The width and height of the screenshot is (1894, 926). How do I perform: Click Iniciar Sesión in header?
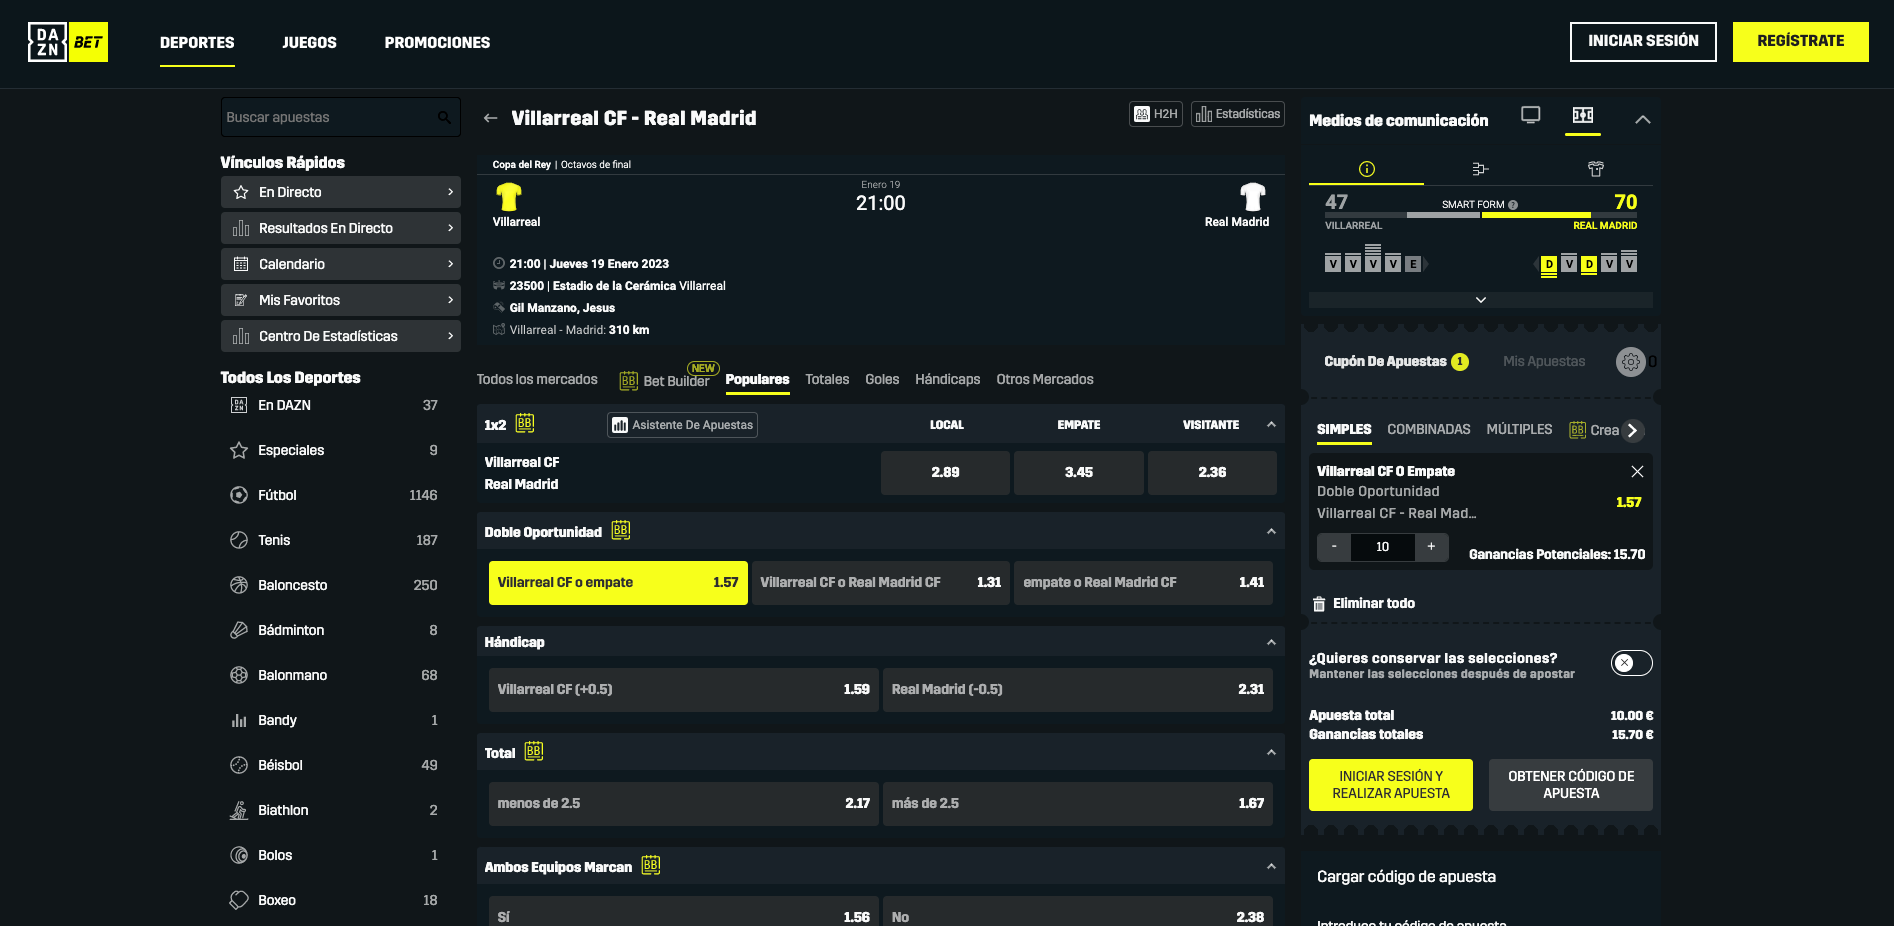click(x=1643, y=42)
